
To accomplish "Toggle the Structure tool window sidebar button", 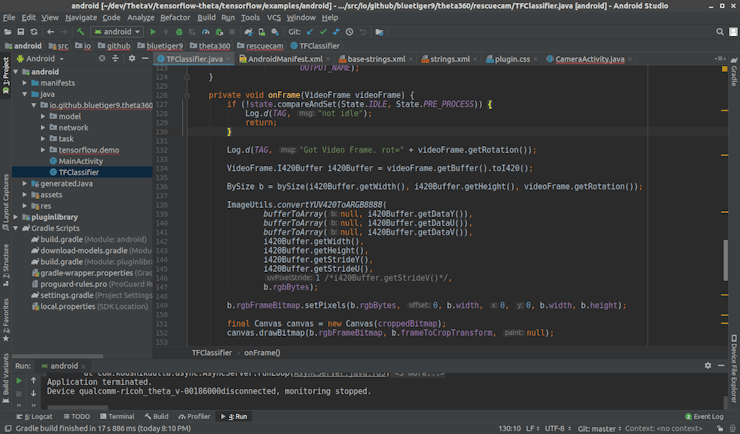I will pyautogui.click(x=6, y=262).
